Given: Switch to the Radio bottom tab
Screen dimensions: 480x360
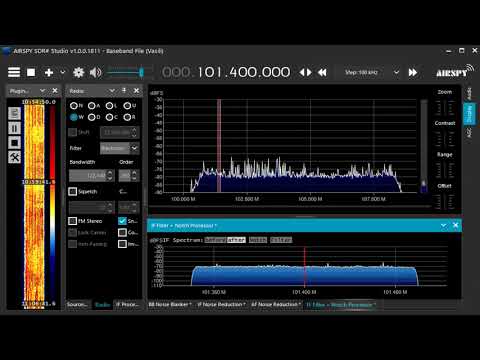Looking at the screenshot, I should (103, 305).
